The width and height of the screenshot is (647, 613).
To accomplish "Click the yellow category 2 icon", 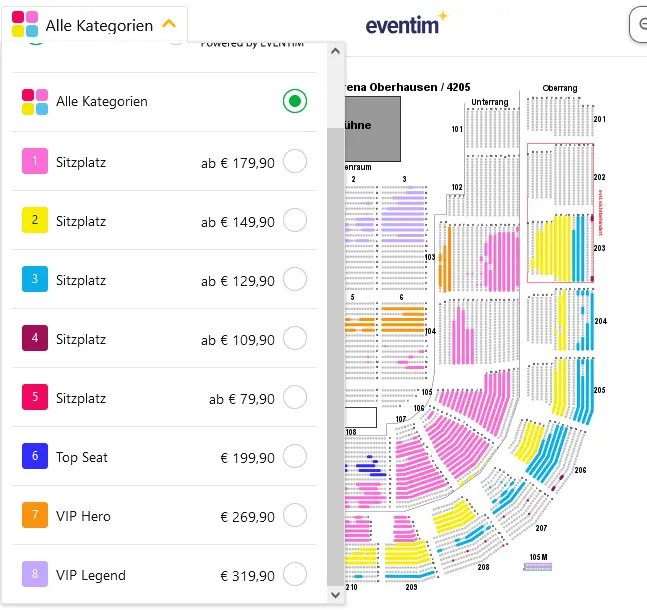I will 35,220.
